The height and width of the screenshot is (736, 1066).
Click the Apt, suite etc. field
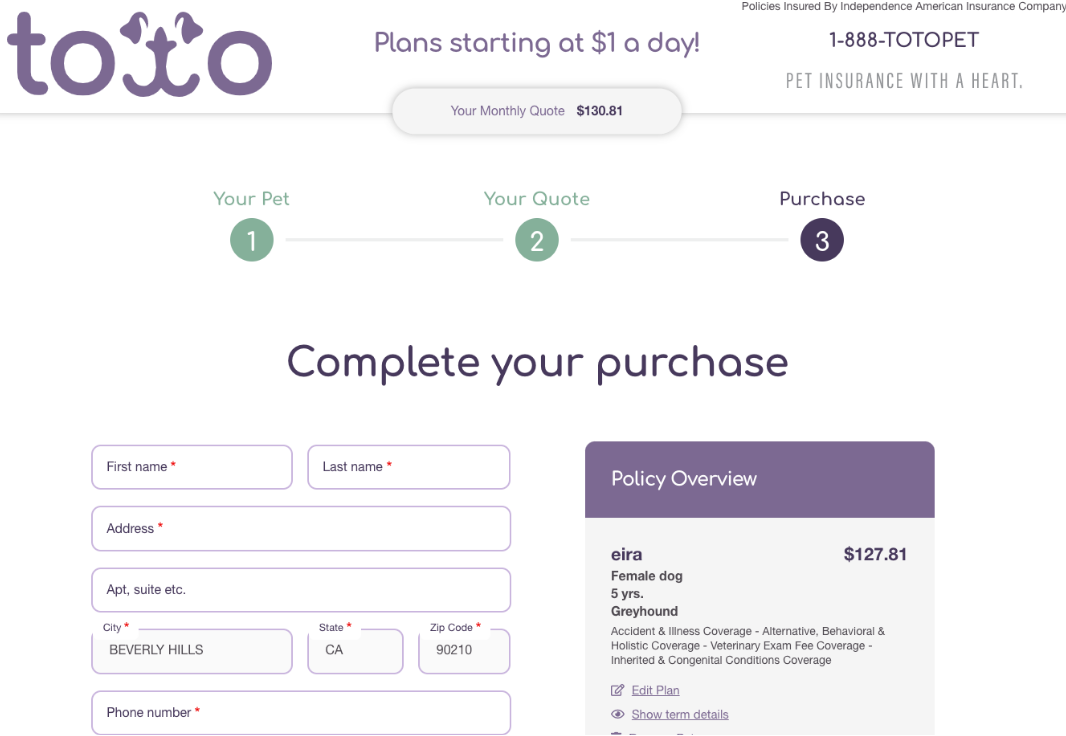click(301, 590)
